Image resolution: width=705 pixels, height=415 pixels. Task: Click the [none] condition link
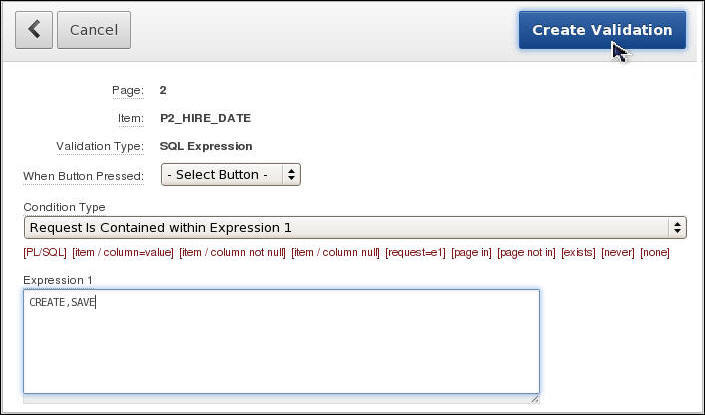tap(655, 253)
